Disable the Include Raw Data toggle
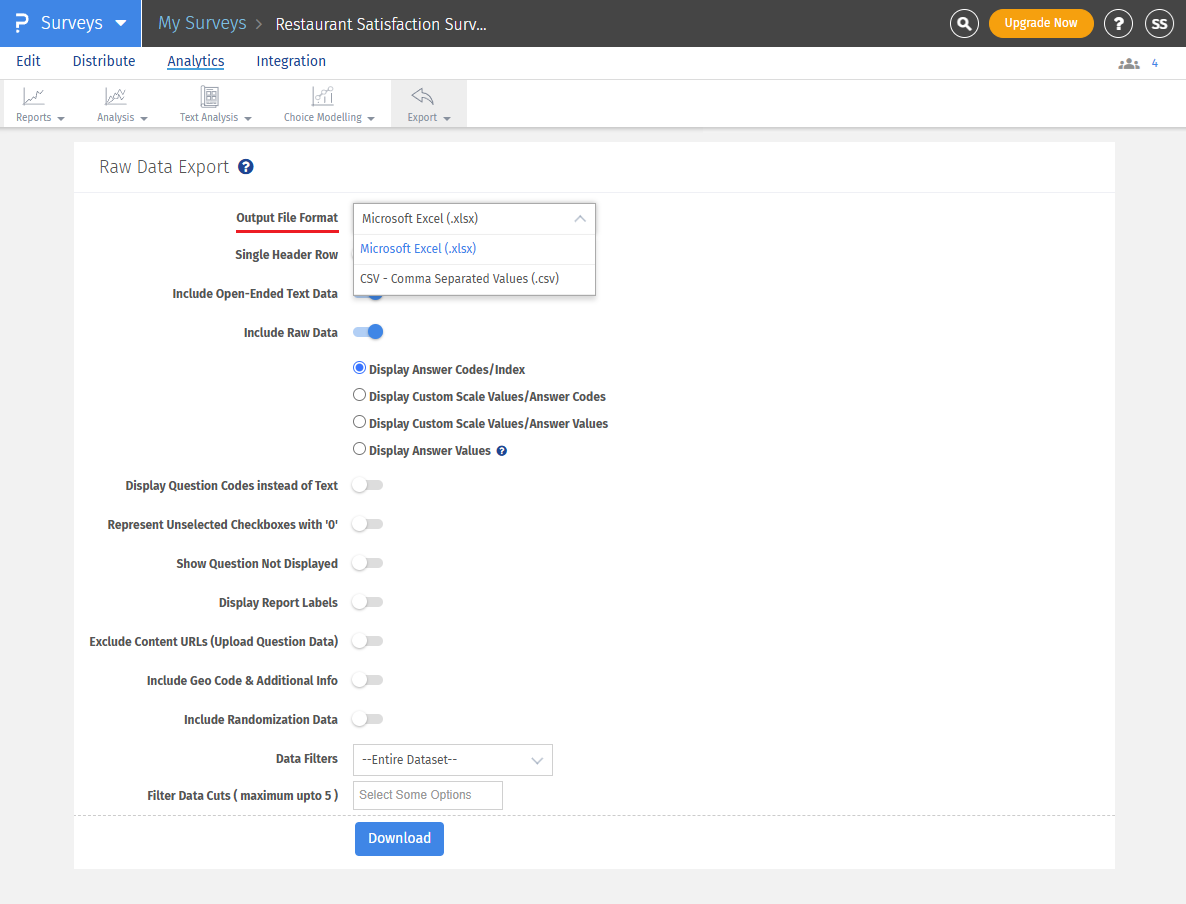 pos(367,331)
